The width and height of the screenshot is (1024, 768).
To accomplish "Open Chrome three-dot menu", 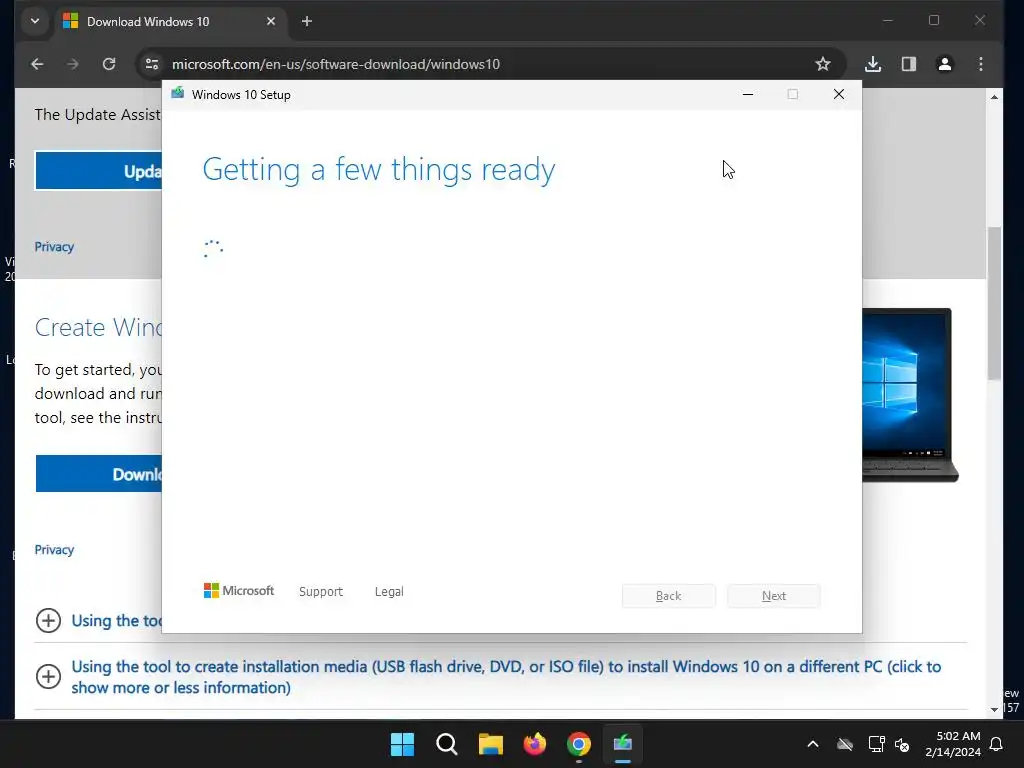I will tap(980, 64).
